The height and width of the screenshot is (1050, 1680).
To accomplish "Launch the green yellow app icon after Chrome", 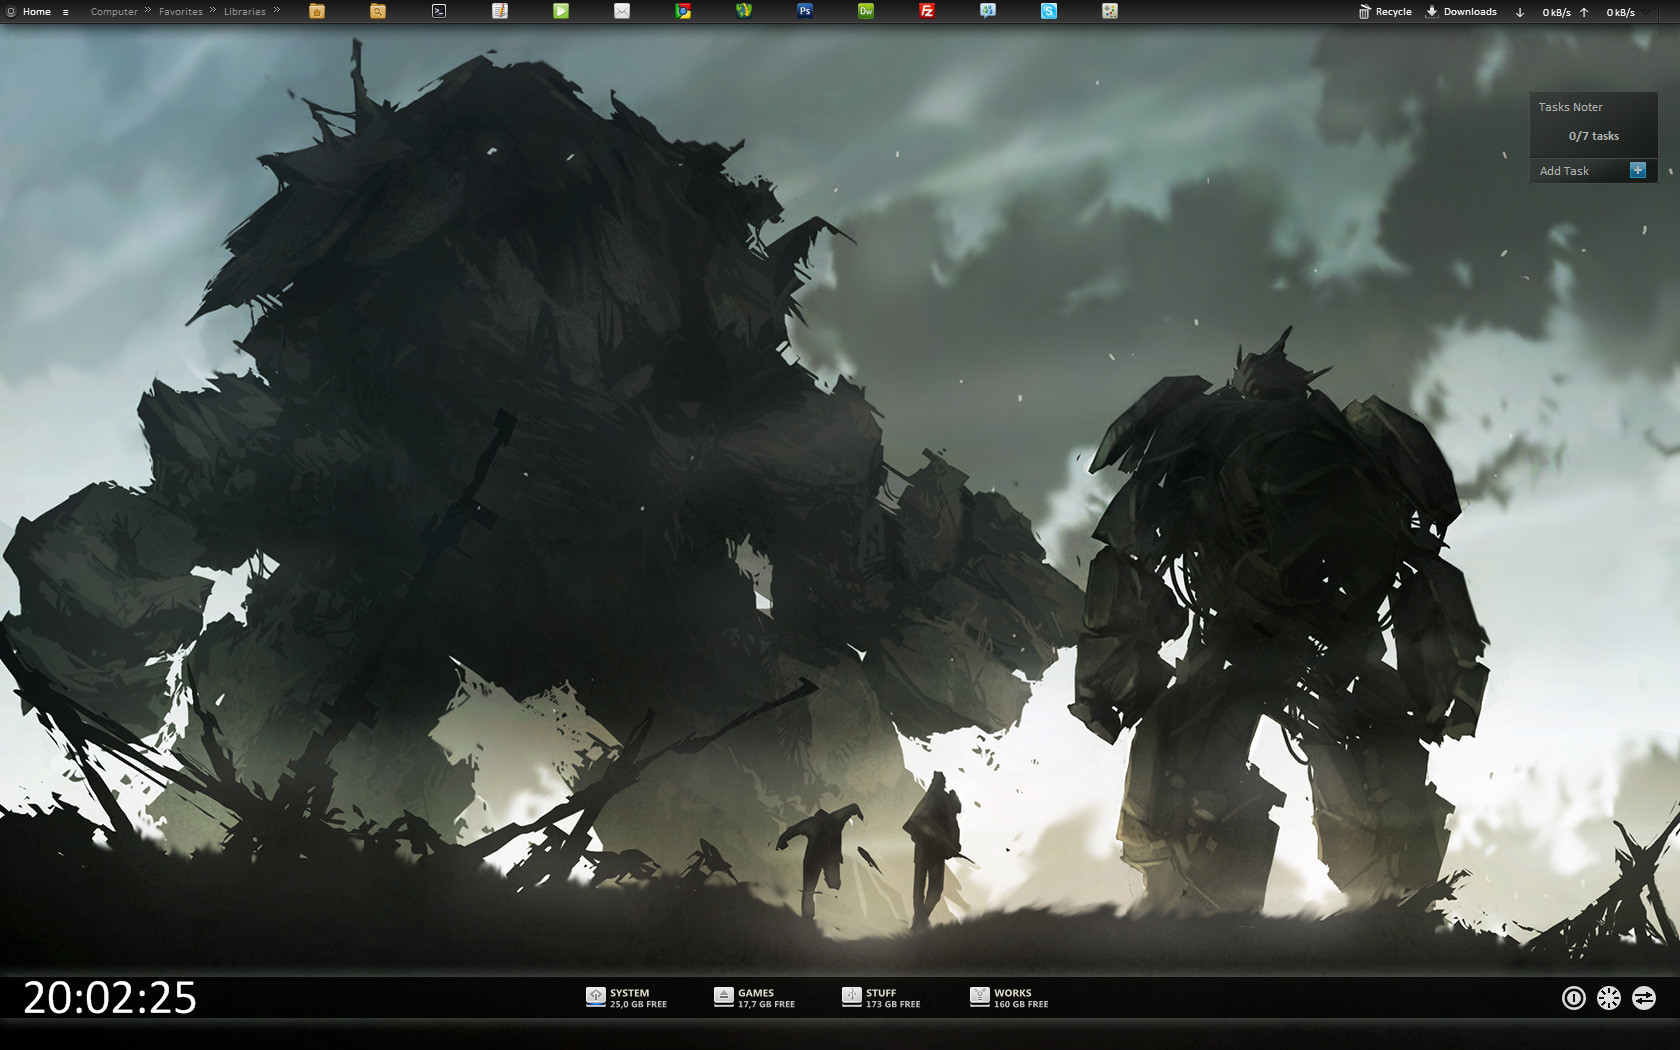I will point(744,11).
